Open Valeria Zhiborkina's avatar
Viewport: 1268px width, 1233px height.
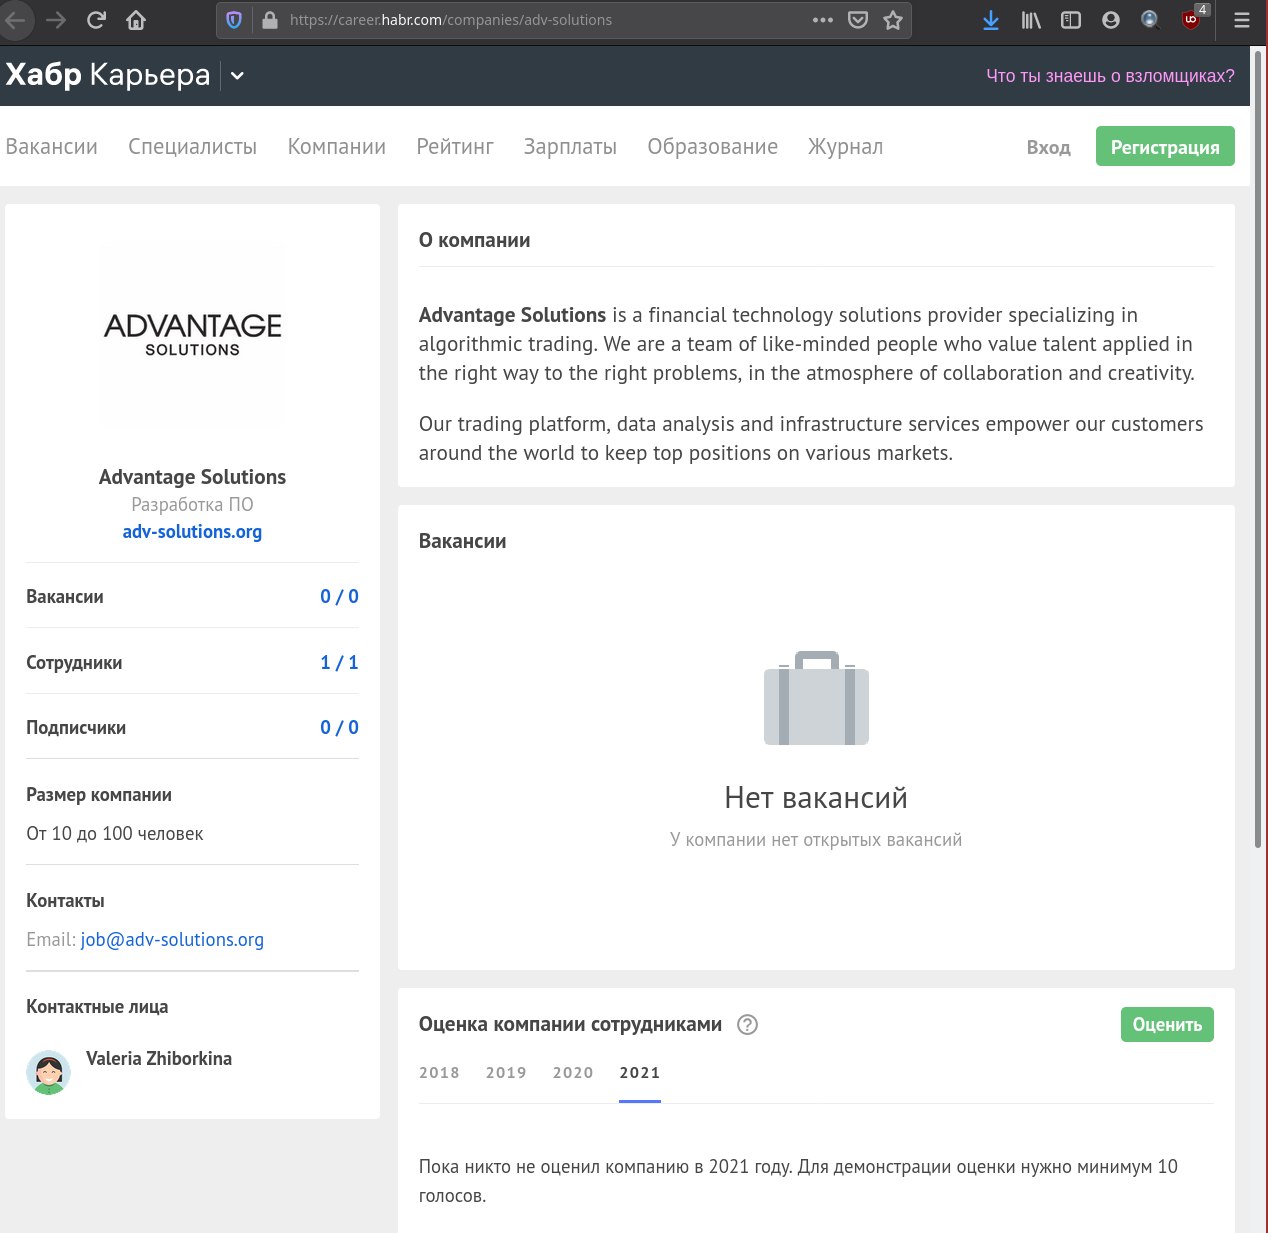(x=48, y=1073)
